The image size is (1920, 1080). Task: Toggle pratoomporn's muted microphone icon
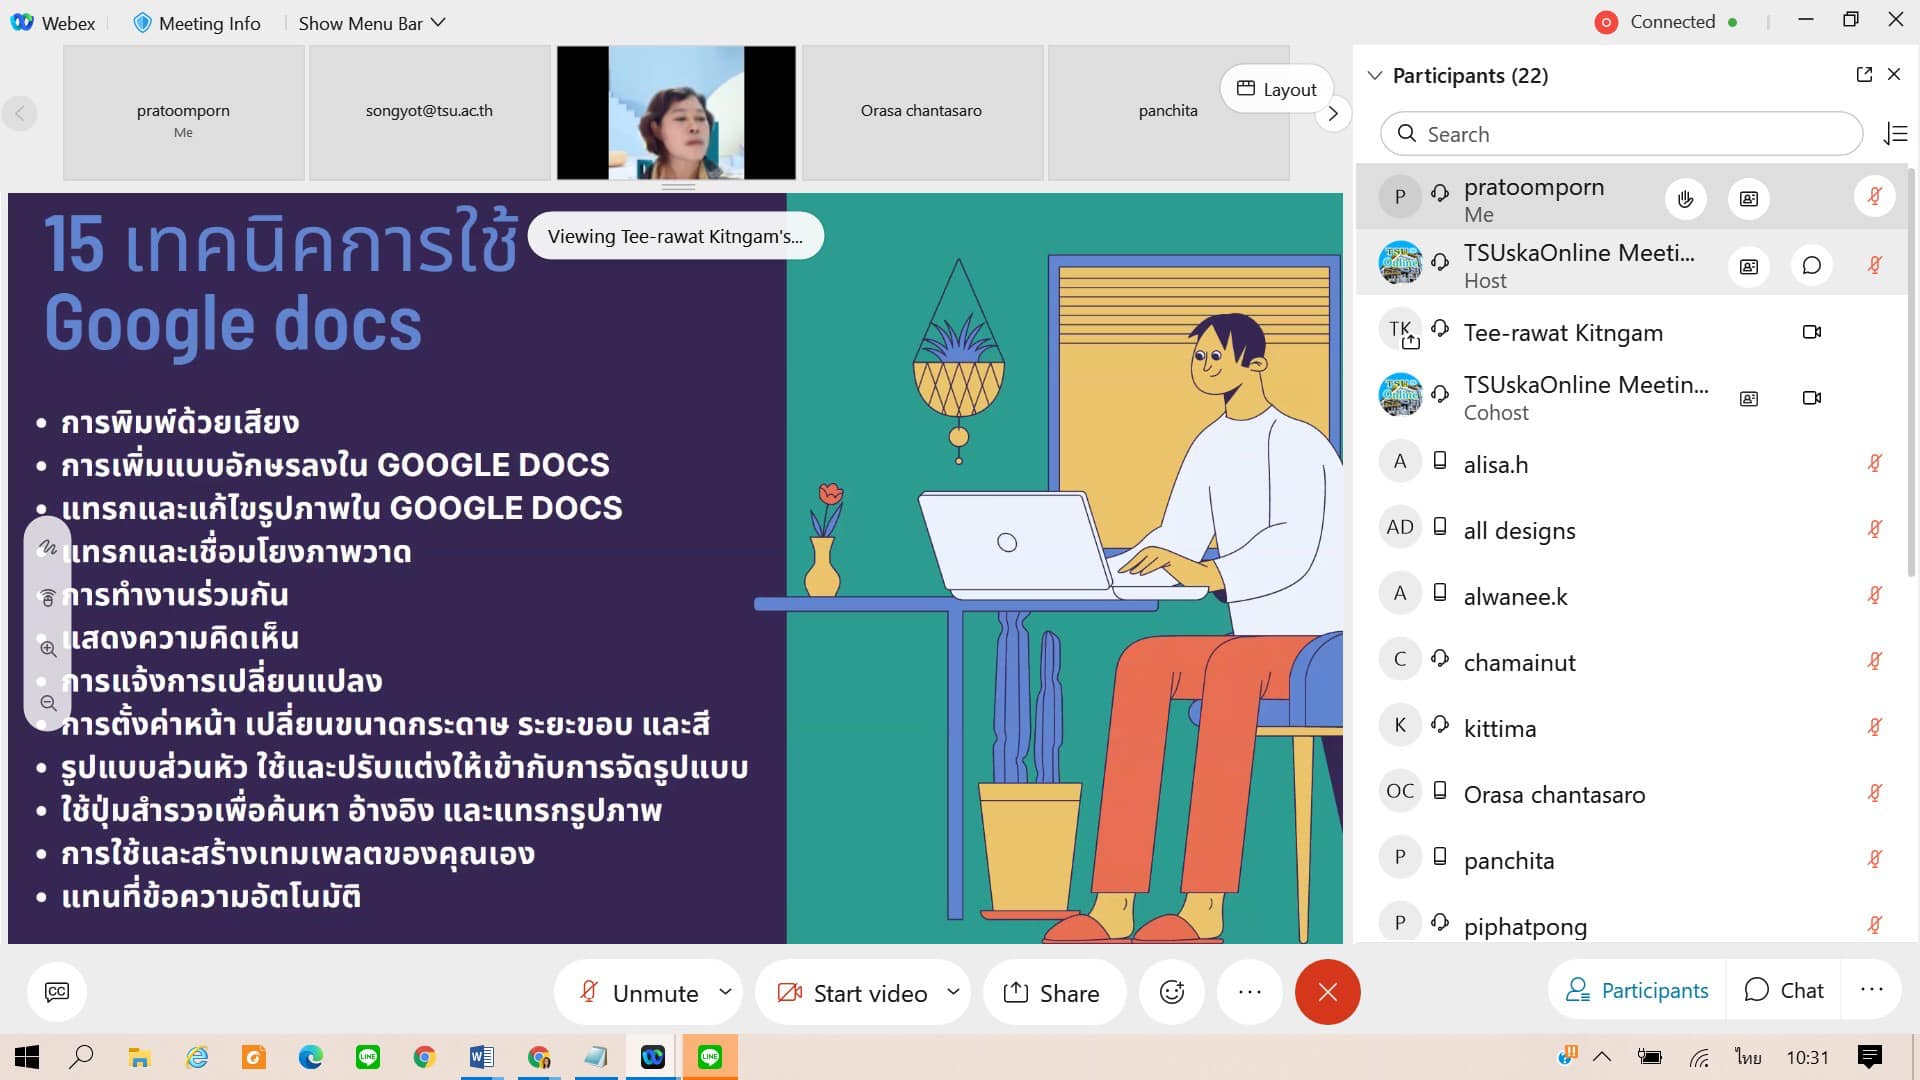pyautogui.click(x=1875, y=197)
